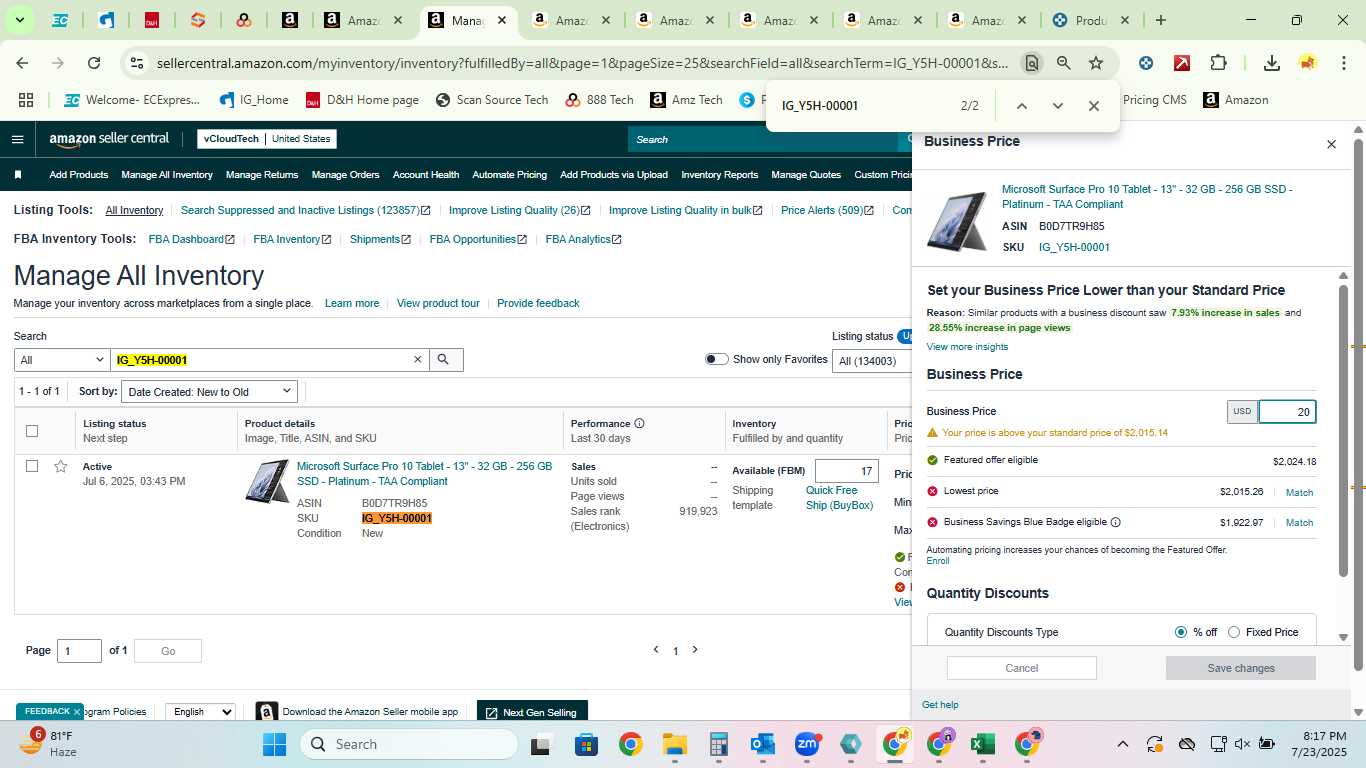Viewport: 1366px width, 768px height.
Task: Open the bookmarks apps grid icon
Action: pyautogui.click(x=26, y=100)
